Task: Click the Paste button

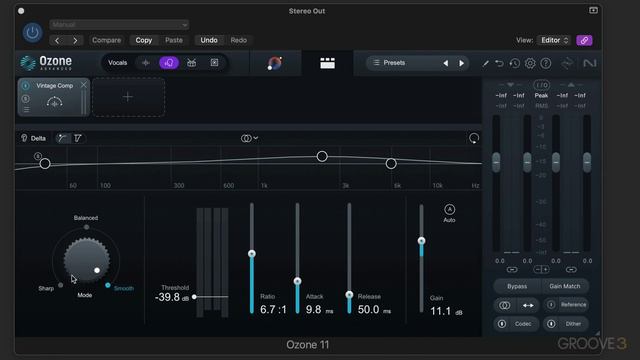Action: [x=174, y=40]
